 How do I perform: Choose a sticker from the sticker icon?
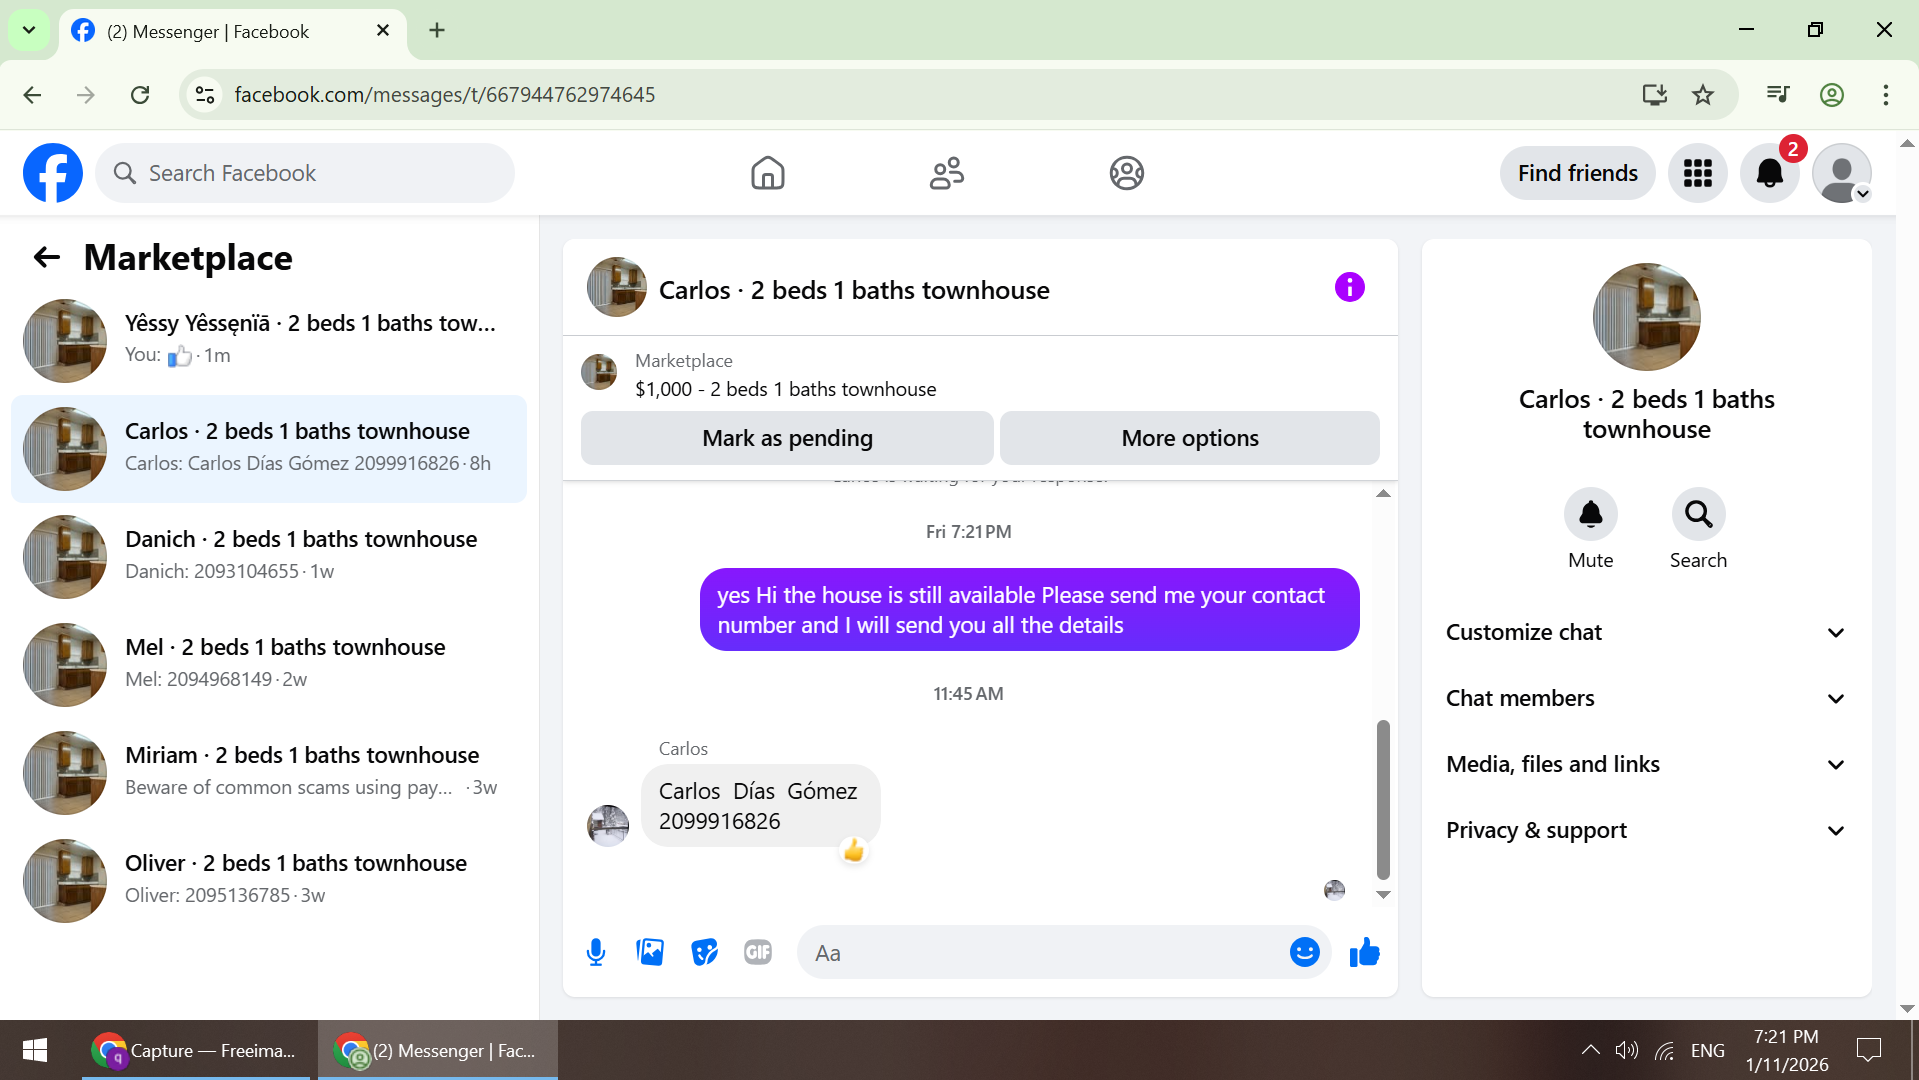(x=705, y=952)
